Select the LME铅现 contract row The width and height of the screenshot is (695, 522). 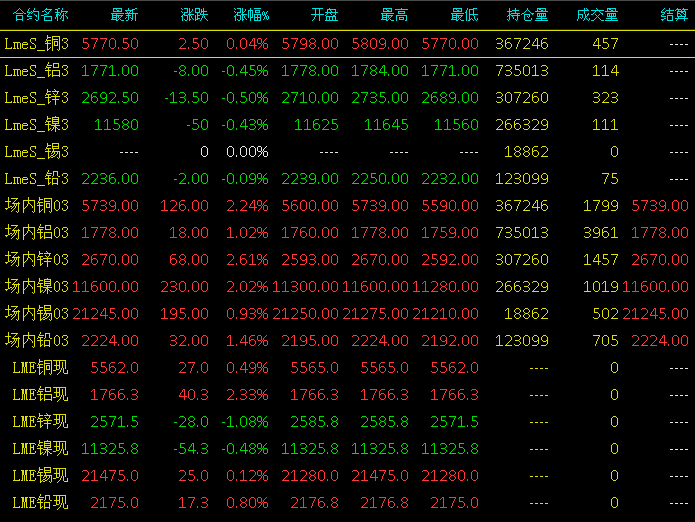[348, 503]
